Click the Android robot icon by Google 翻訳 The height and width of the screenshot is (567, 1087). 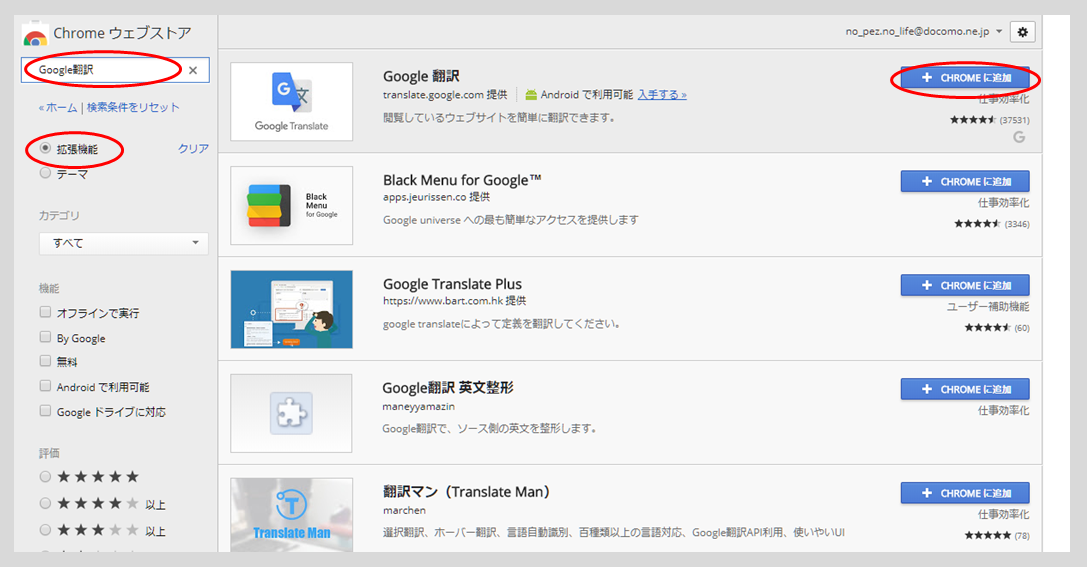(531, 94)
